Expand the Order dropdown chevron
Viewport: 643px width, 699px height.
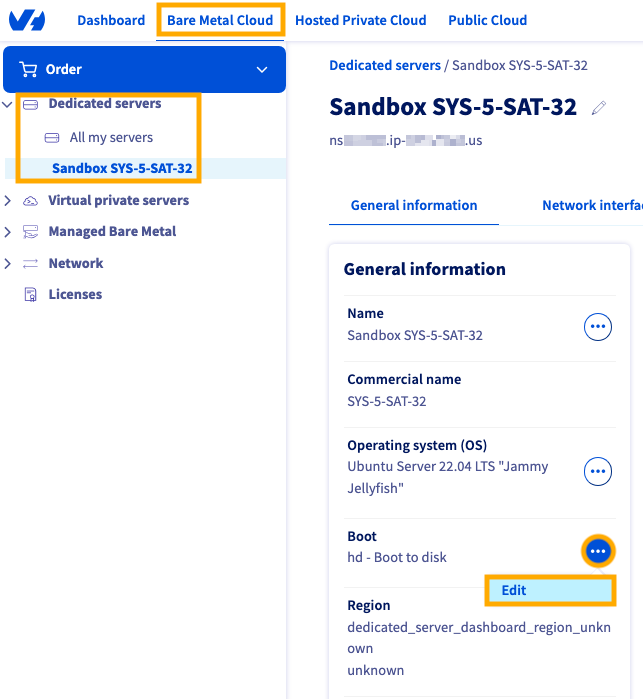click(262, 70)
